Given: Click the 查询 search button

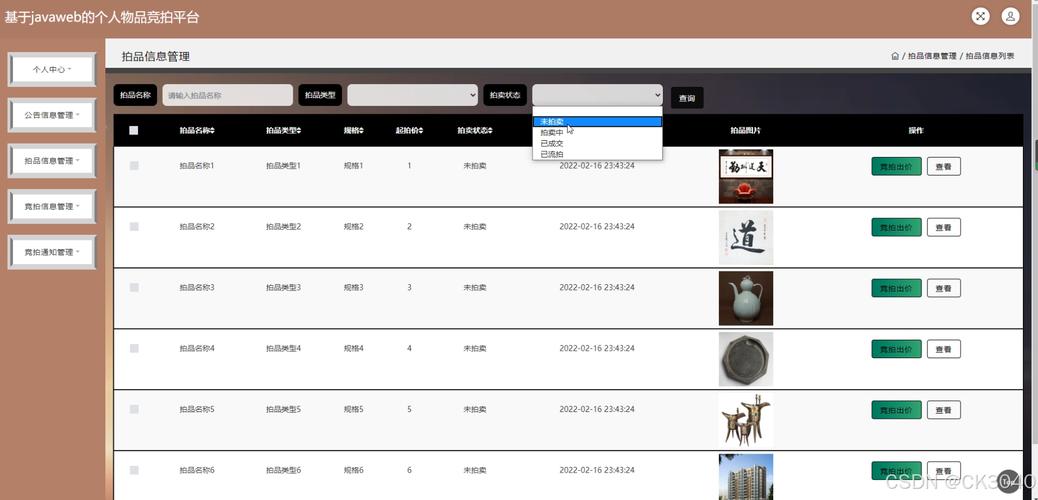Looking at the screenshot, I should click(x=687, y=98).
